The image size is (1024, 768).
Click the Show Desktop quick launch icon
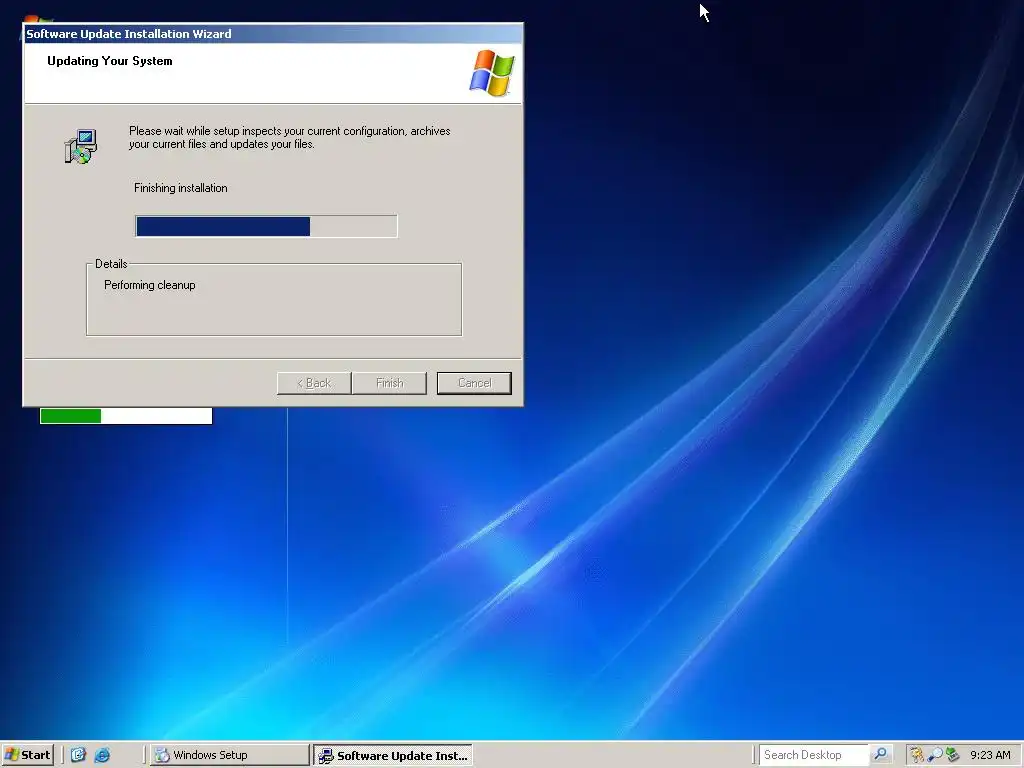coord(78,755)
